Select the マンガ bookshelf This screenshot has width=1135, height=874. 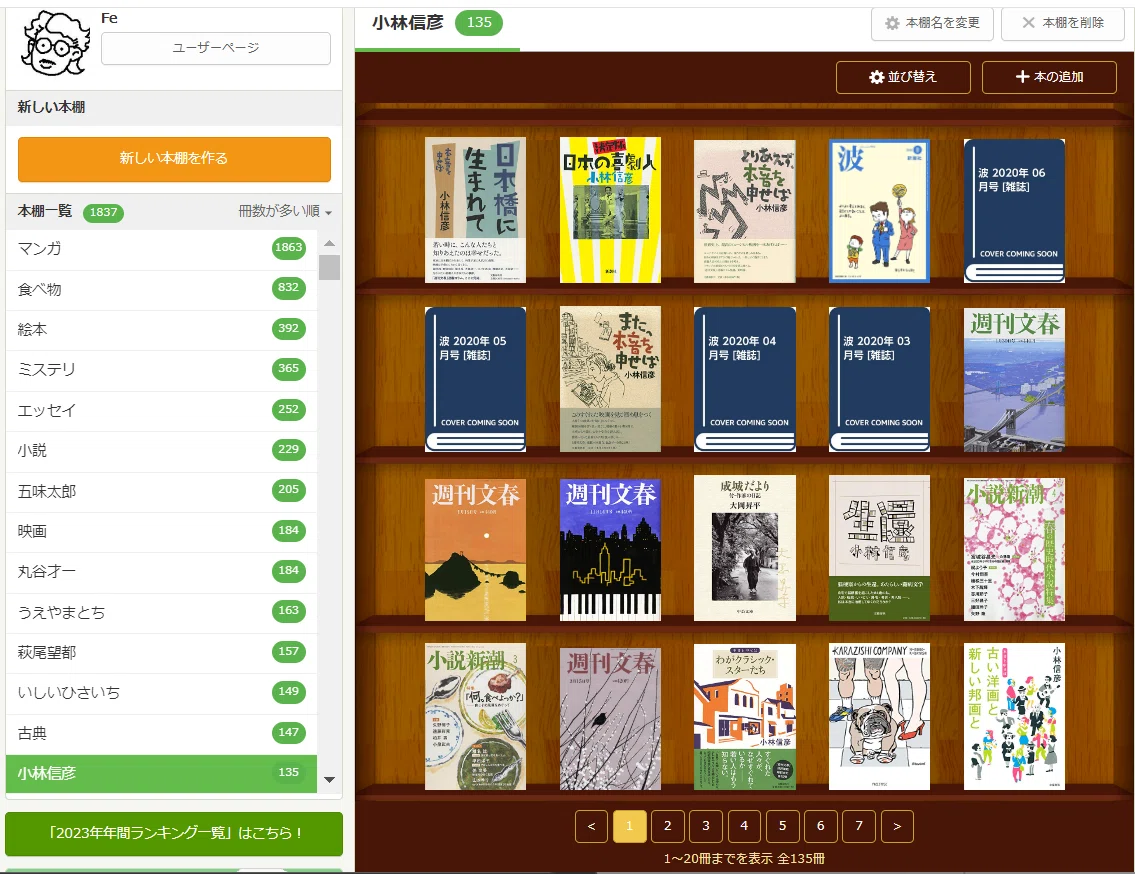(161, 249)
